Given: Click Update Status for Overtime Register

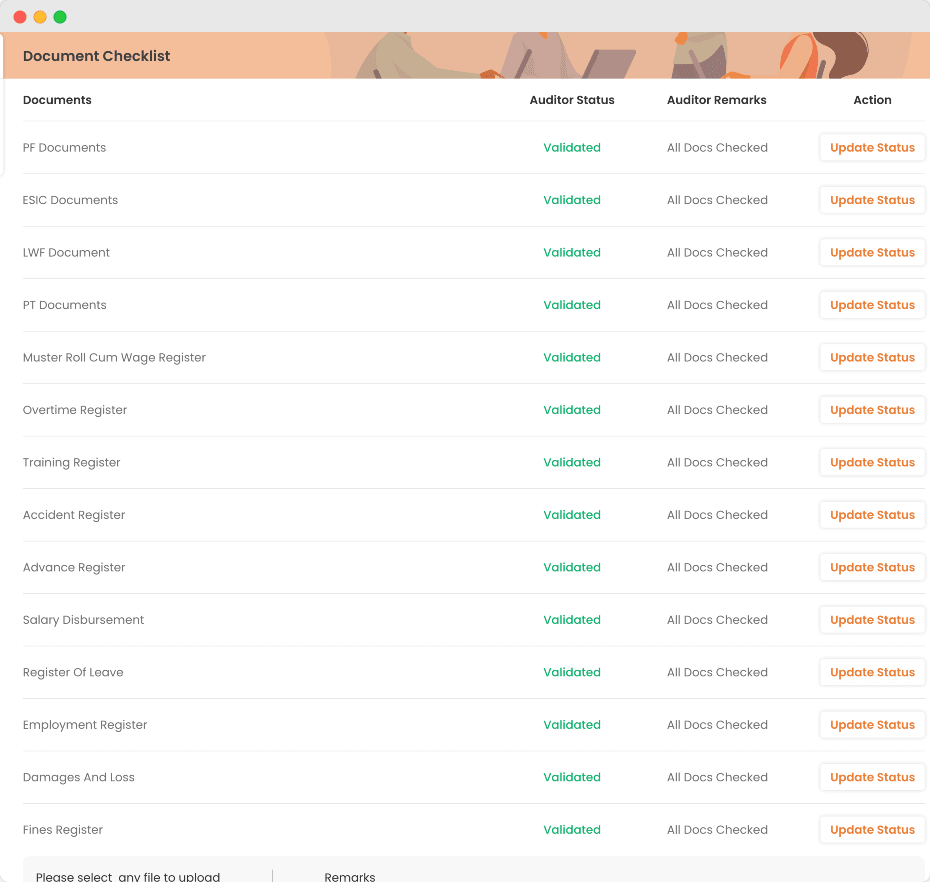Looking at the screenshot, I should 872,410.
